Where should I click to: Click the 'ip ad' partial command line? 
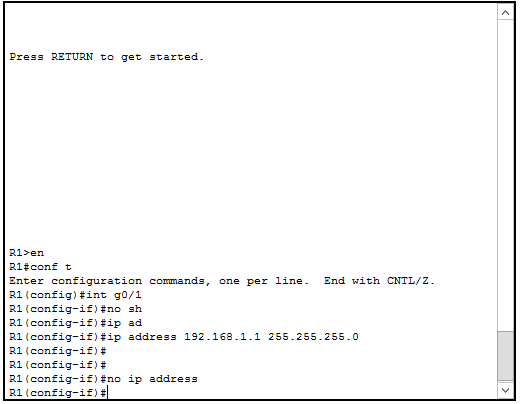click(76, 323)
